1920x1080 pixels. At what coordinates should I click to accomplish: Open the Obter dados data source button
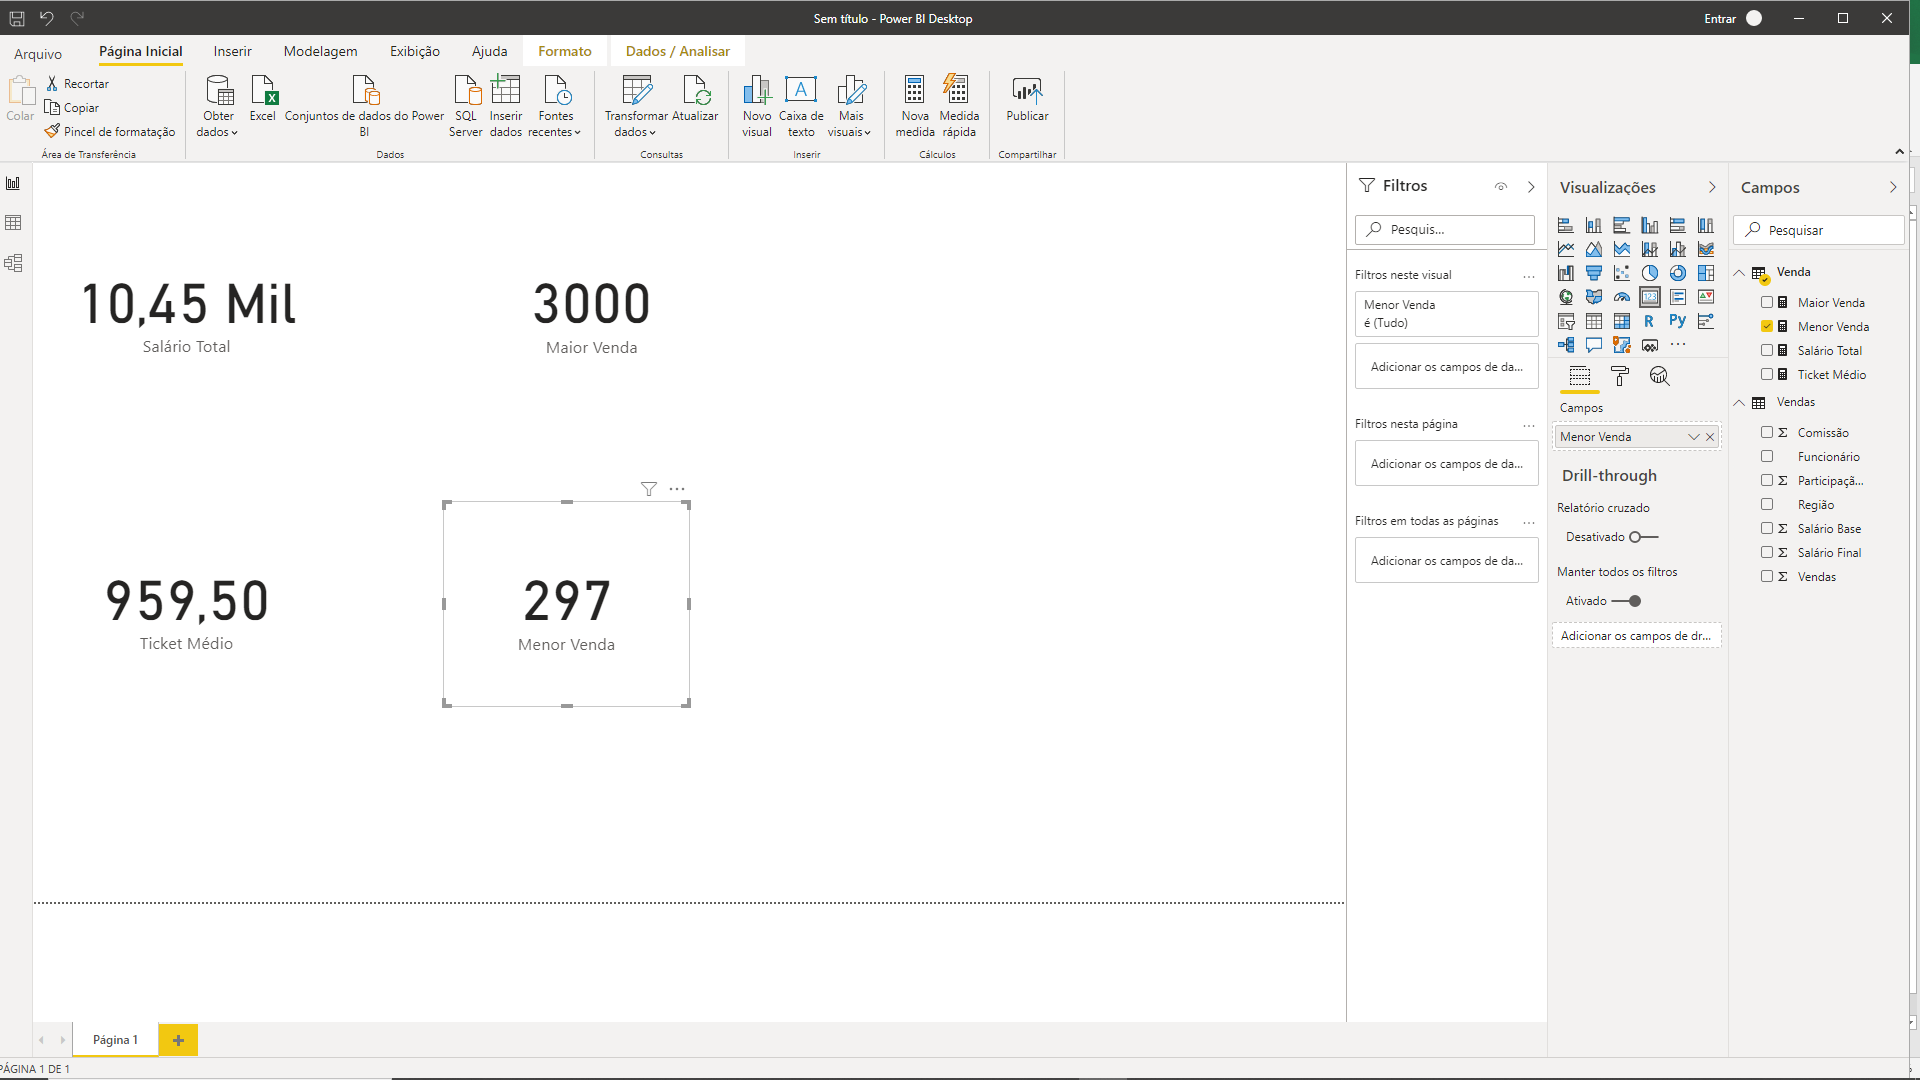click(x=218, y=105)
